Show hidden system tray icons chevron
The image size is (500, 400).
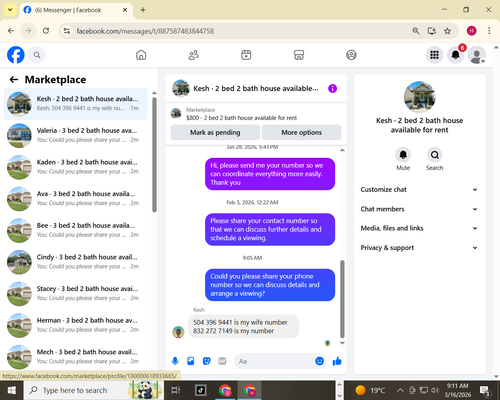(400, 390)
